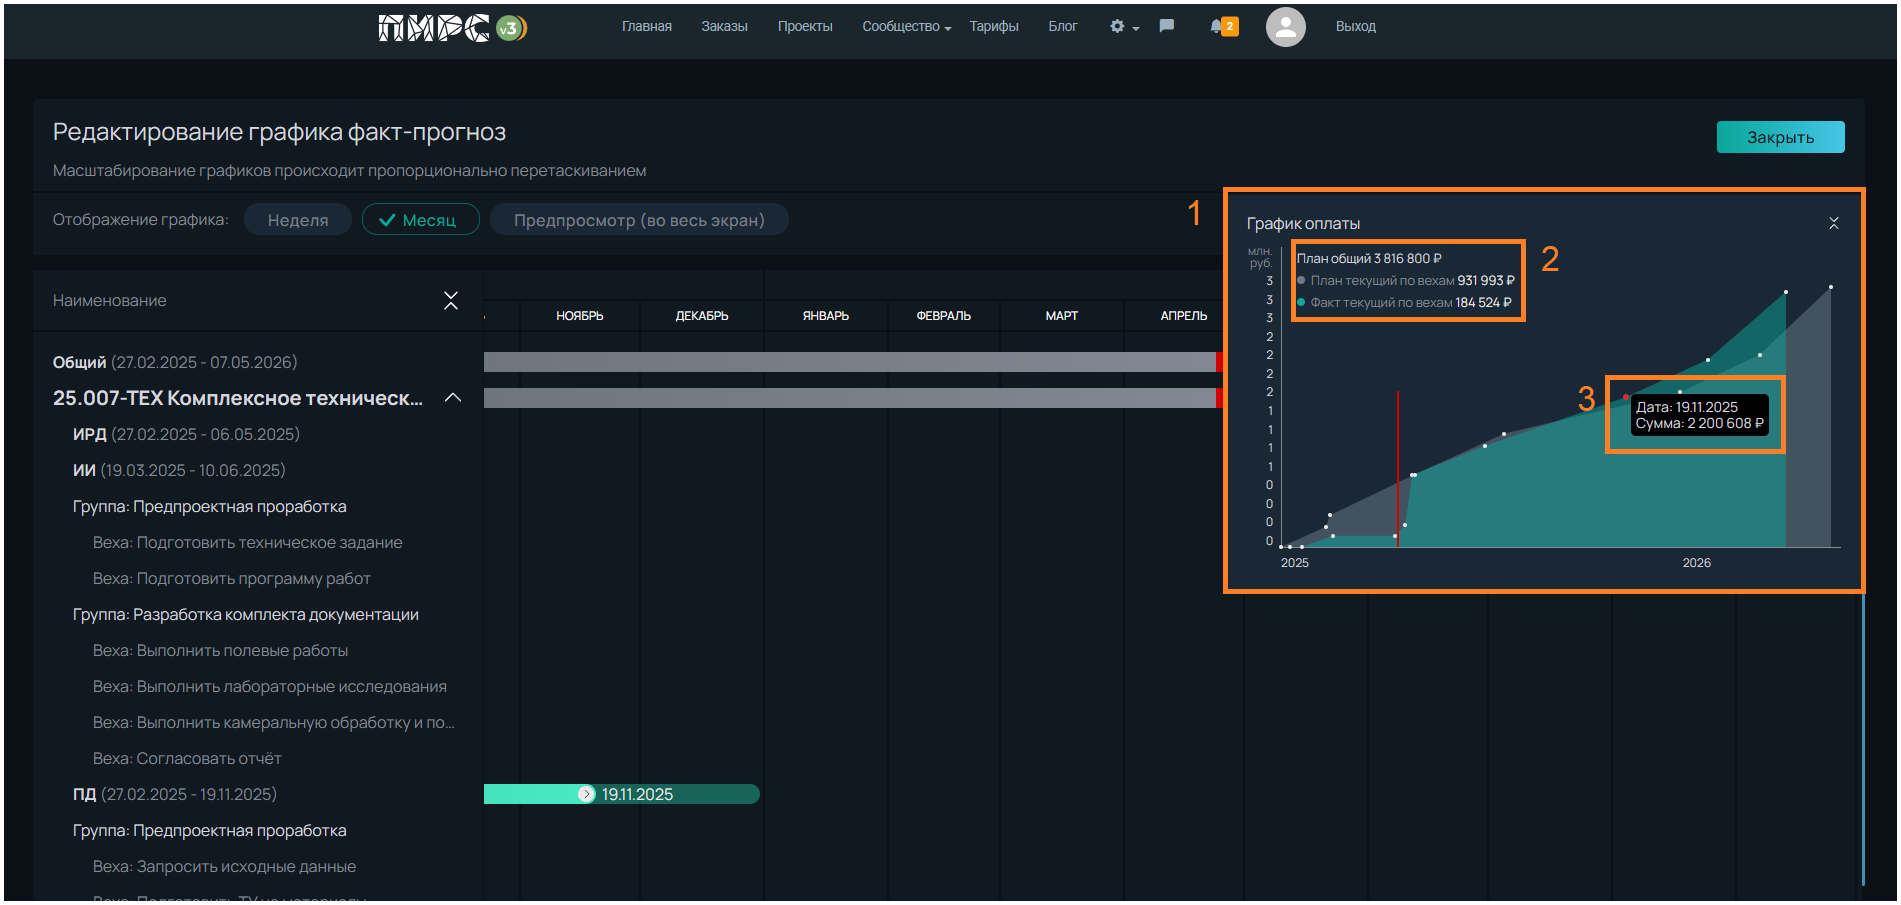
Task: Click the Закрыть button
Action: (1780, 137)
